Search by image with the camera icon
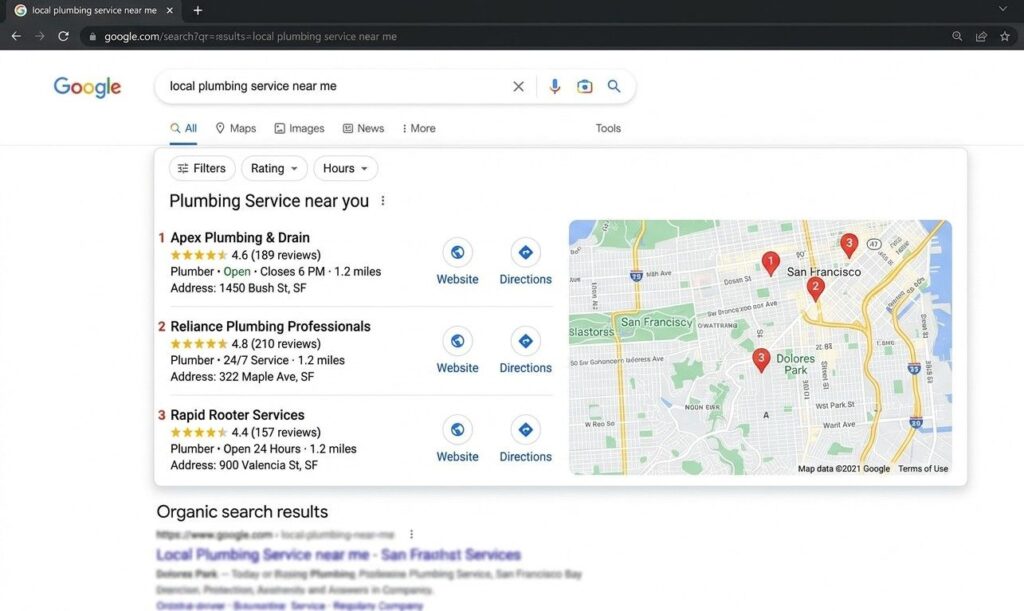Viewport: 1024px width, 611px height. tap(584, 86)
